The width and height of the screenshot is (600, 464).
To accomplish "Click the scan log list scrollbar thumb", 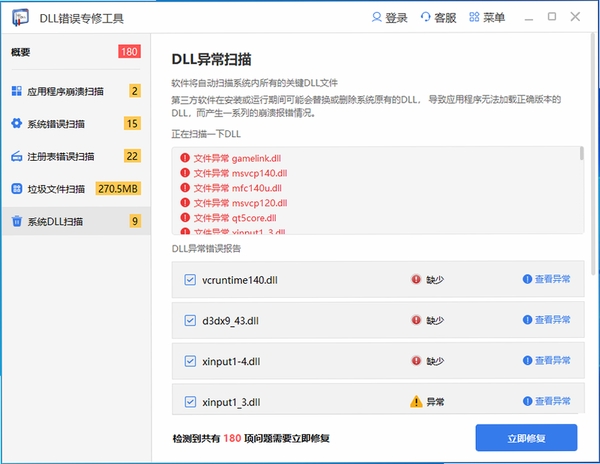I will (x=582, y=153).
